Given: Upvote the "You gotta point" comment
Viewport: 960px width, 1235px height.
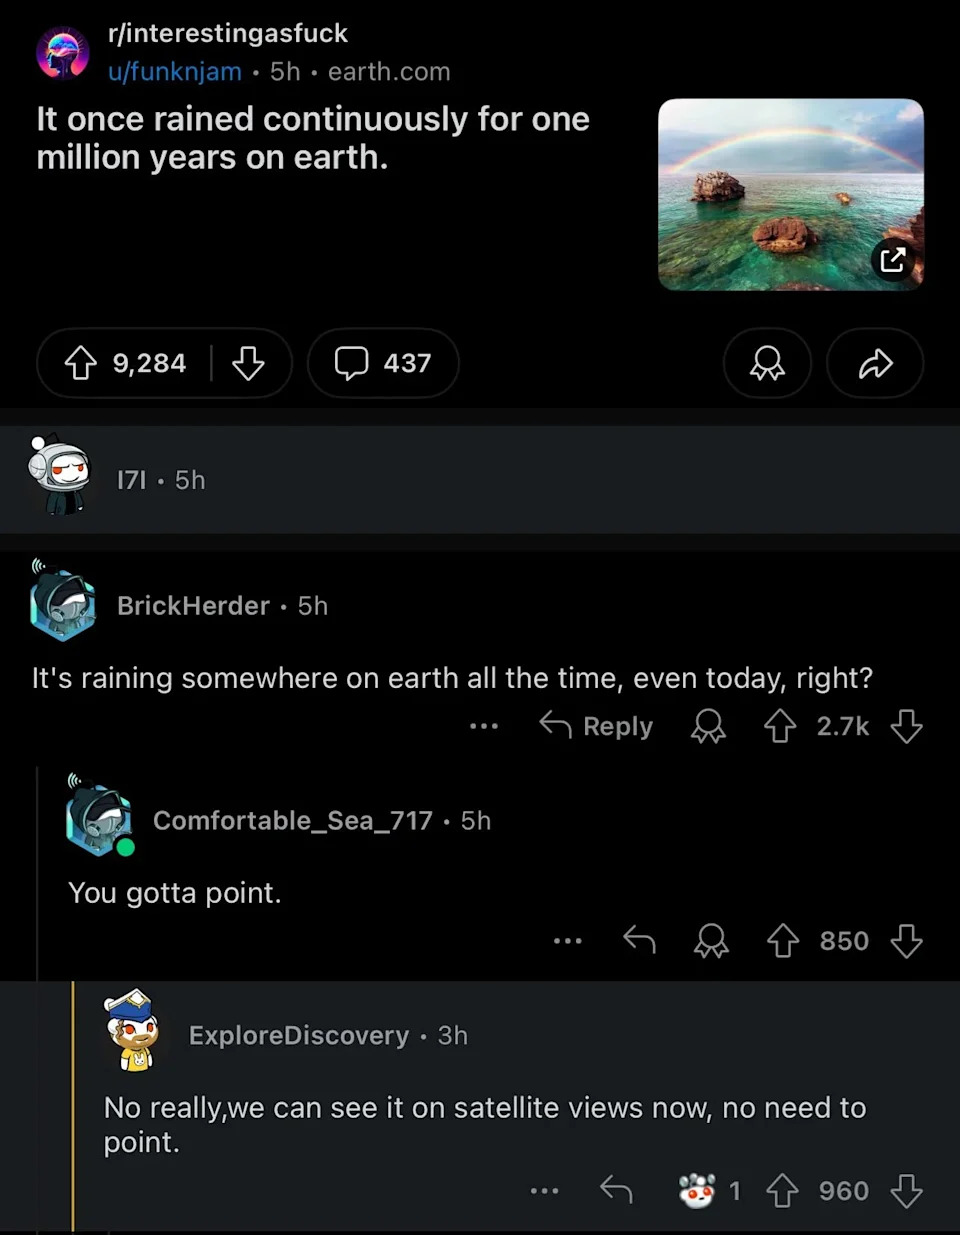Looking at the screenshot, I should [x=783, y=941].
